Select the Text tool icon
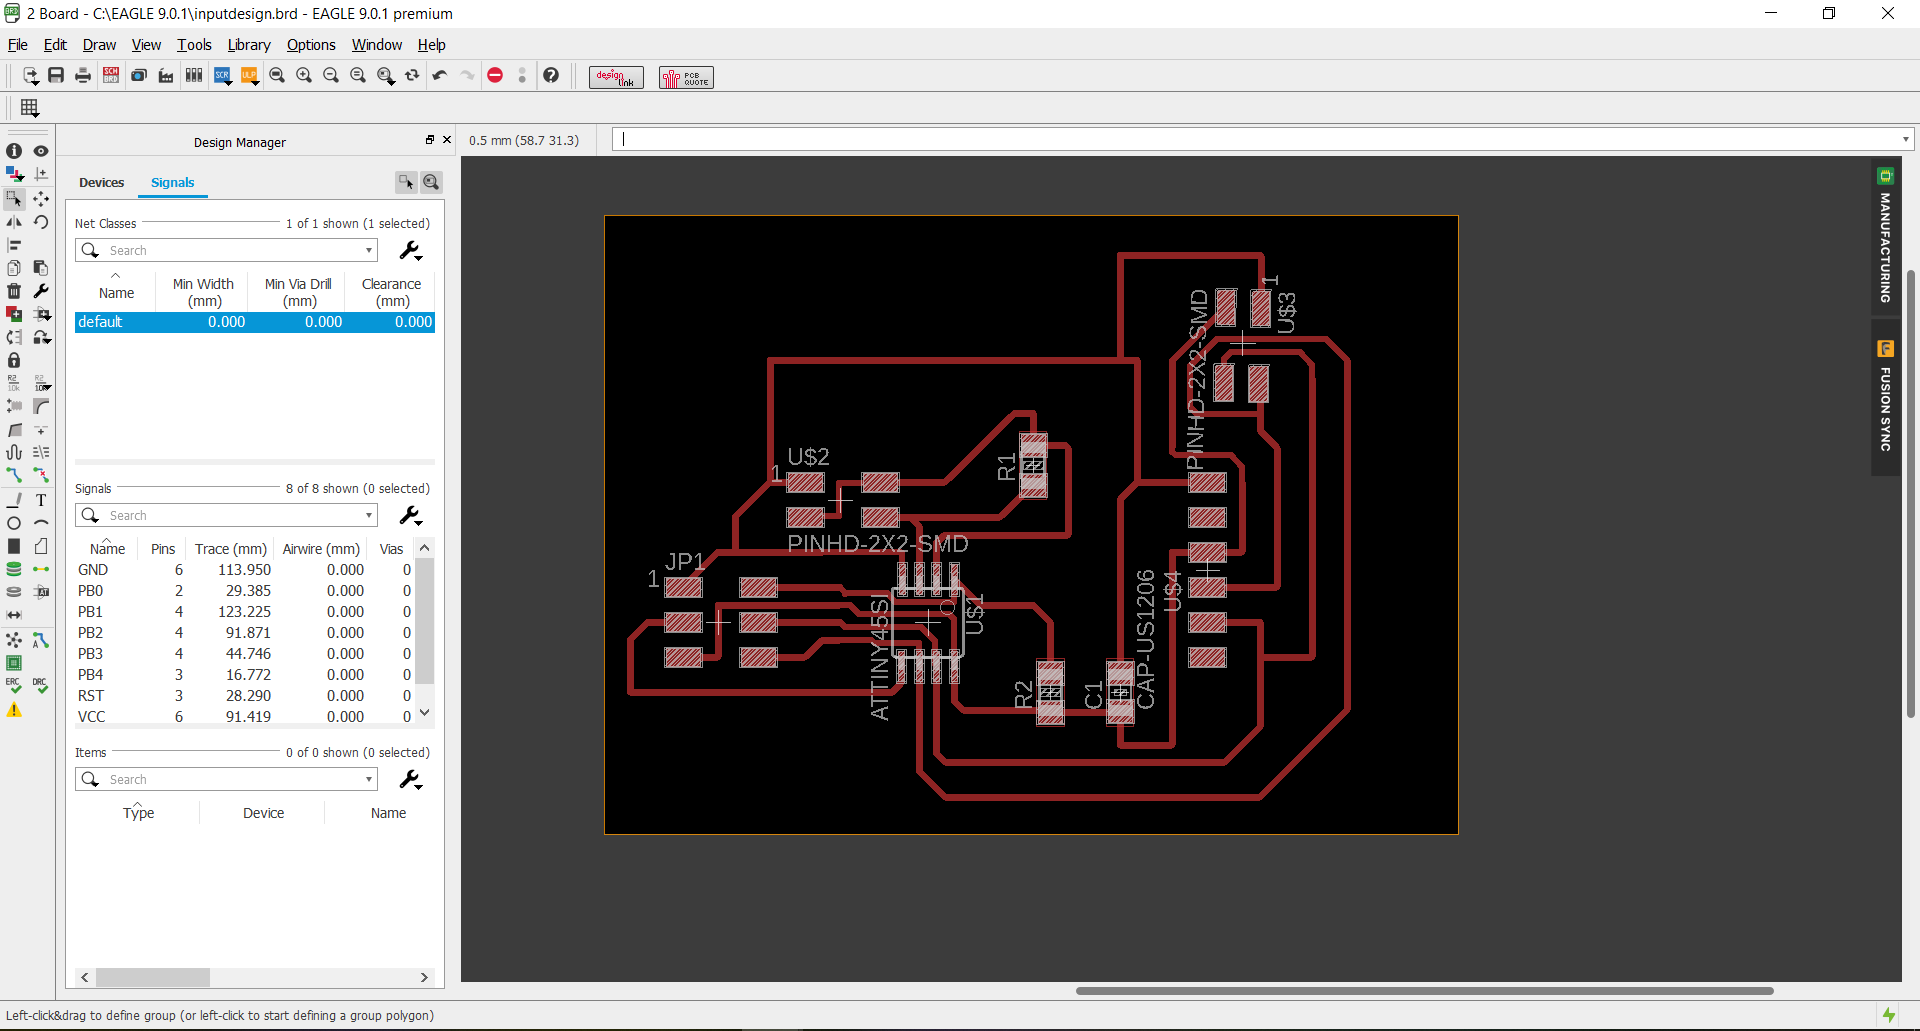 pyautogui.click(x=41, y=500)
